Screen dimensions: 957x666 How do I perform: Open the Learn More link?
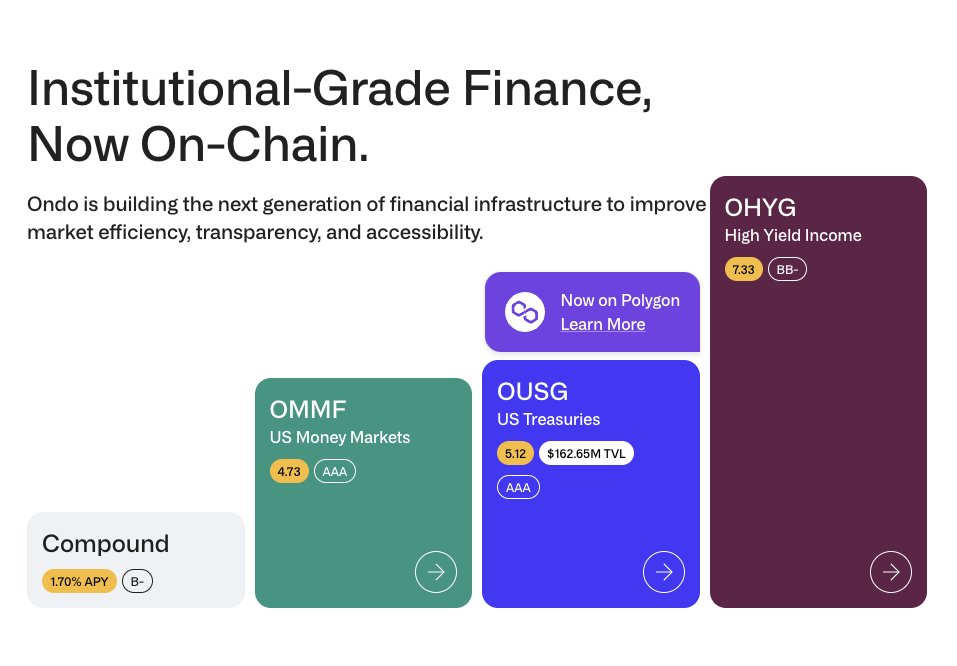602,324
